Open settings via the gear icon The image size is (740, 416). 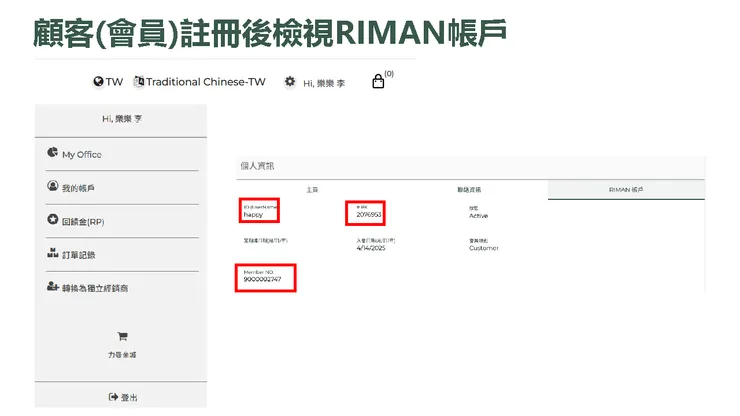[x=290, y=82]
